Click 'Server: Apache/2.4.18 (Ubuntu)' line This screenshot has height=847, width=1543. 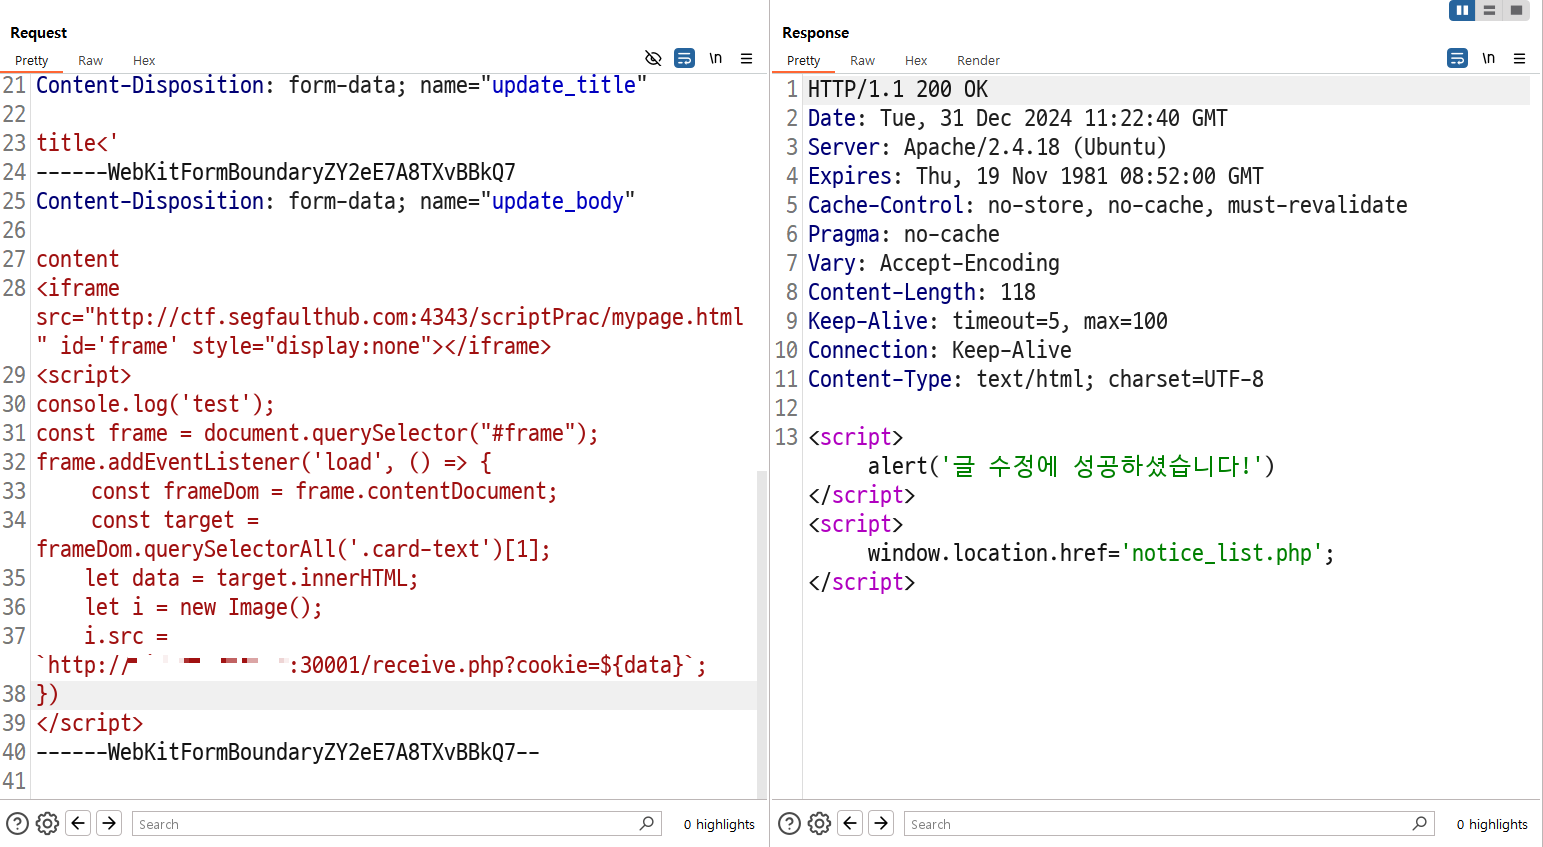coord(987,147)
